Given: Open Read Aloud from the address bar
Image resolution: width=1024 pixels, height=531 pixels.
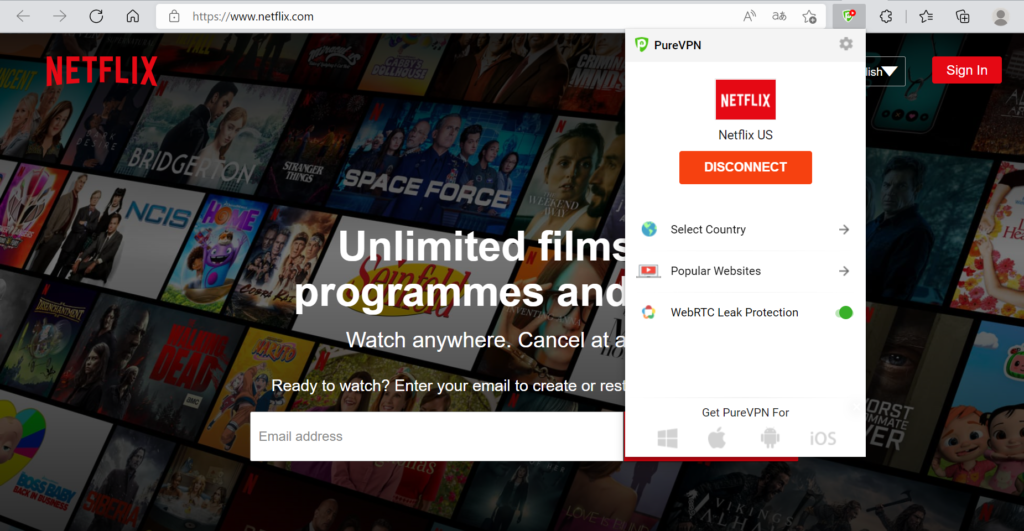Looking at the screenshot, I should tap(749, 16).
